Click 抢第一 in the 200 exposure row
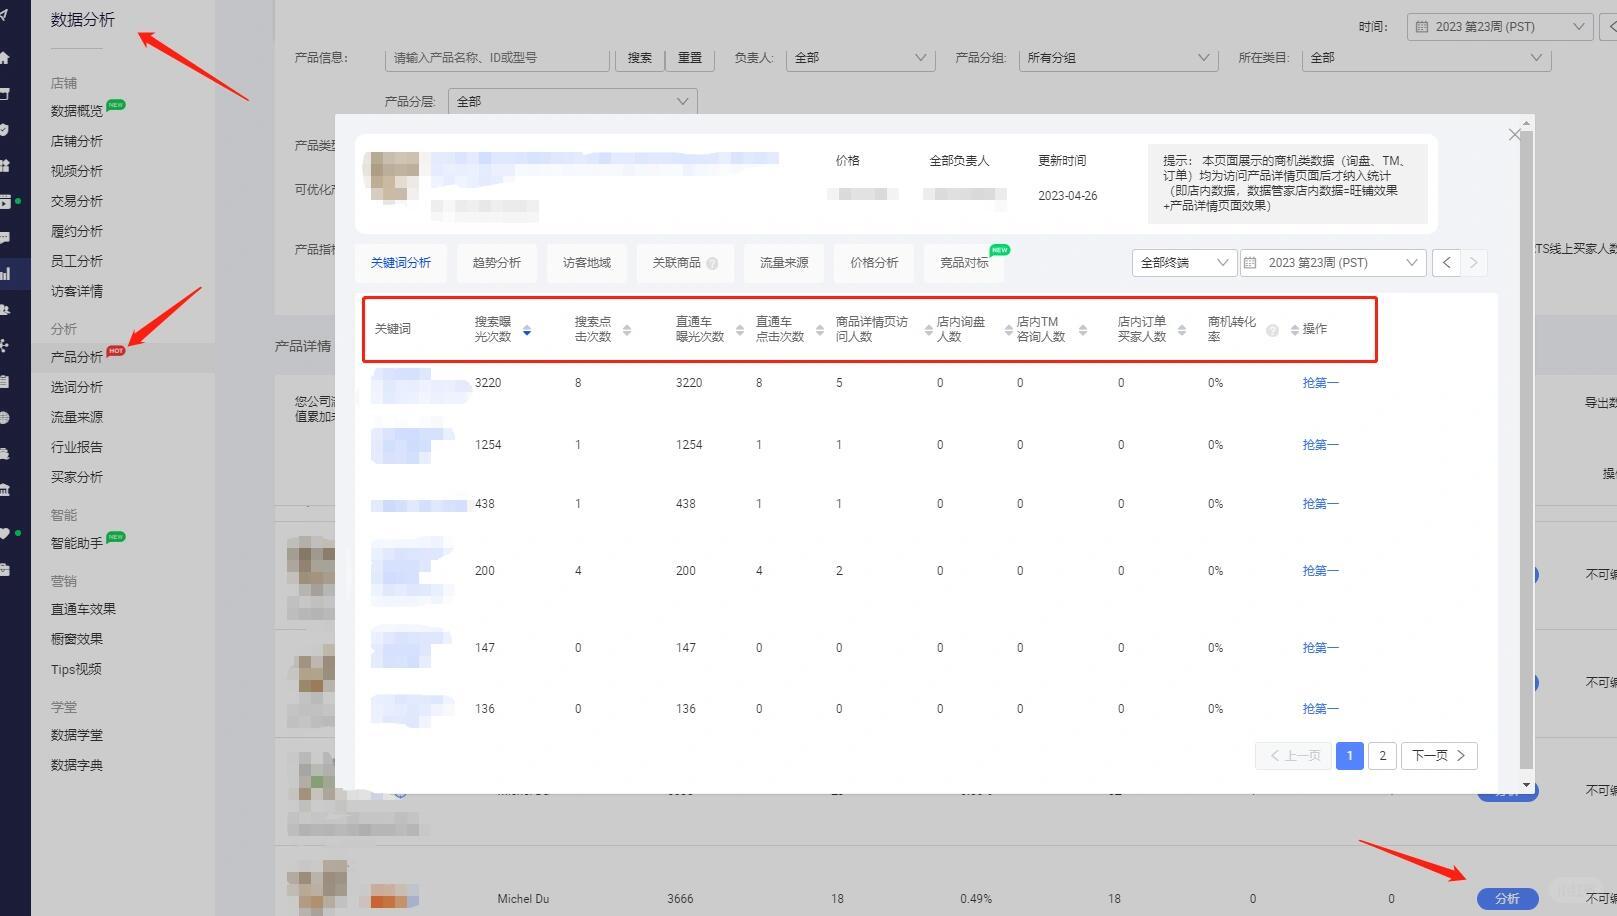Screen dimensions: 1617x916 coord(1320,571)
